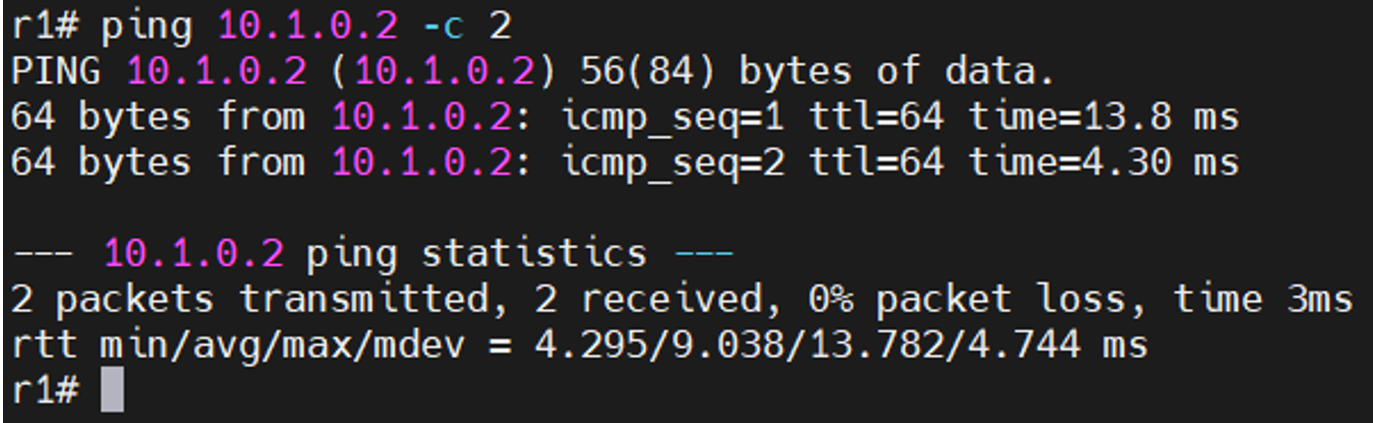Click the IP address in the statistics header

193,254
